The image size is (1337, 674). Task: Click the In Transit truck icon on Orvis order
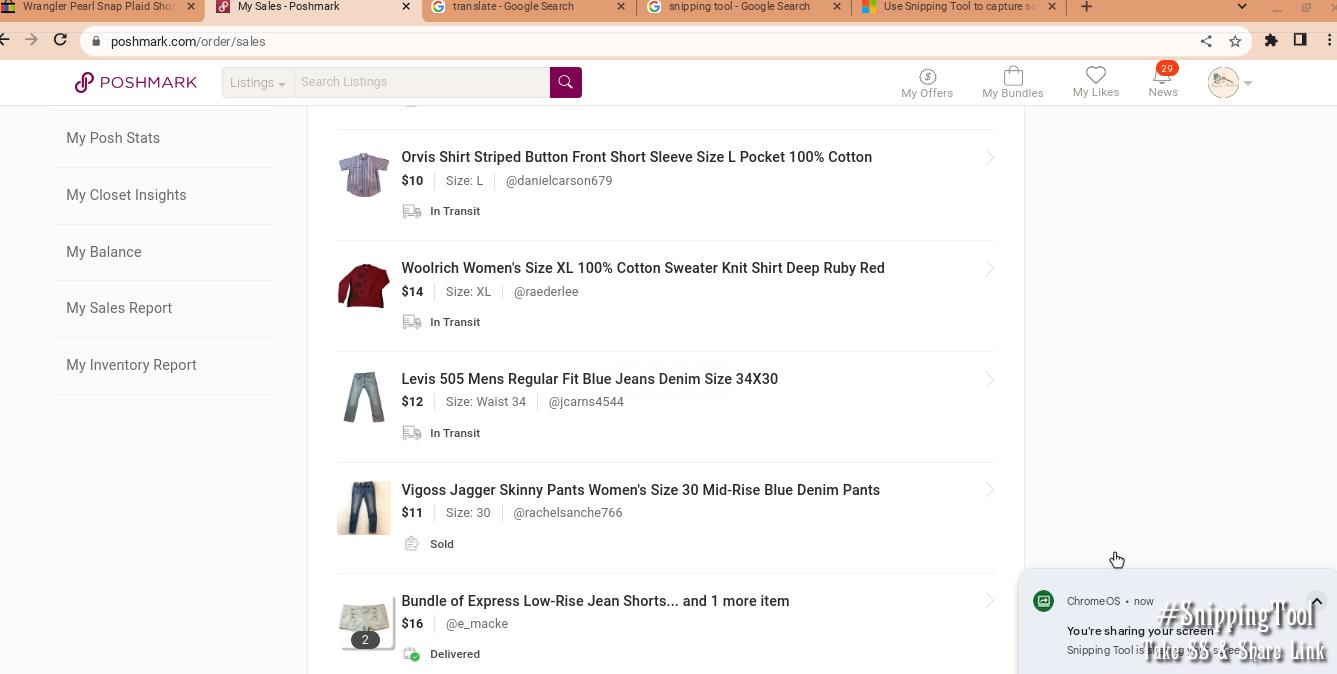[411, 211]
